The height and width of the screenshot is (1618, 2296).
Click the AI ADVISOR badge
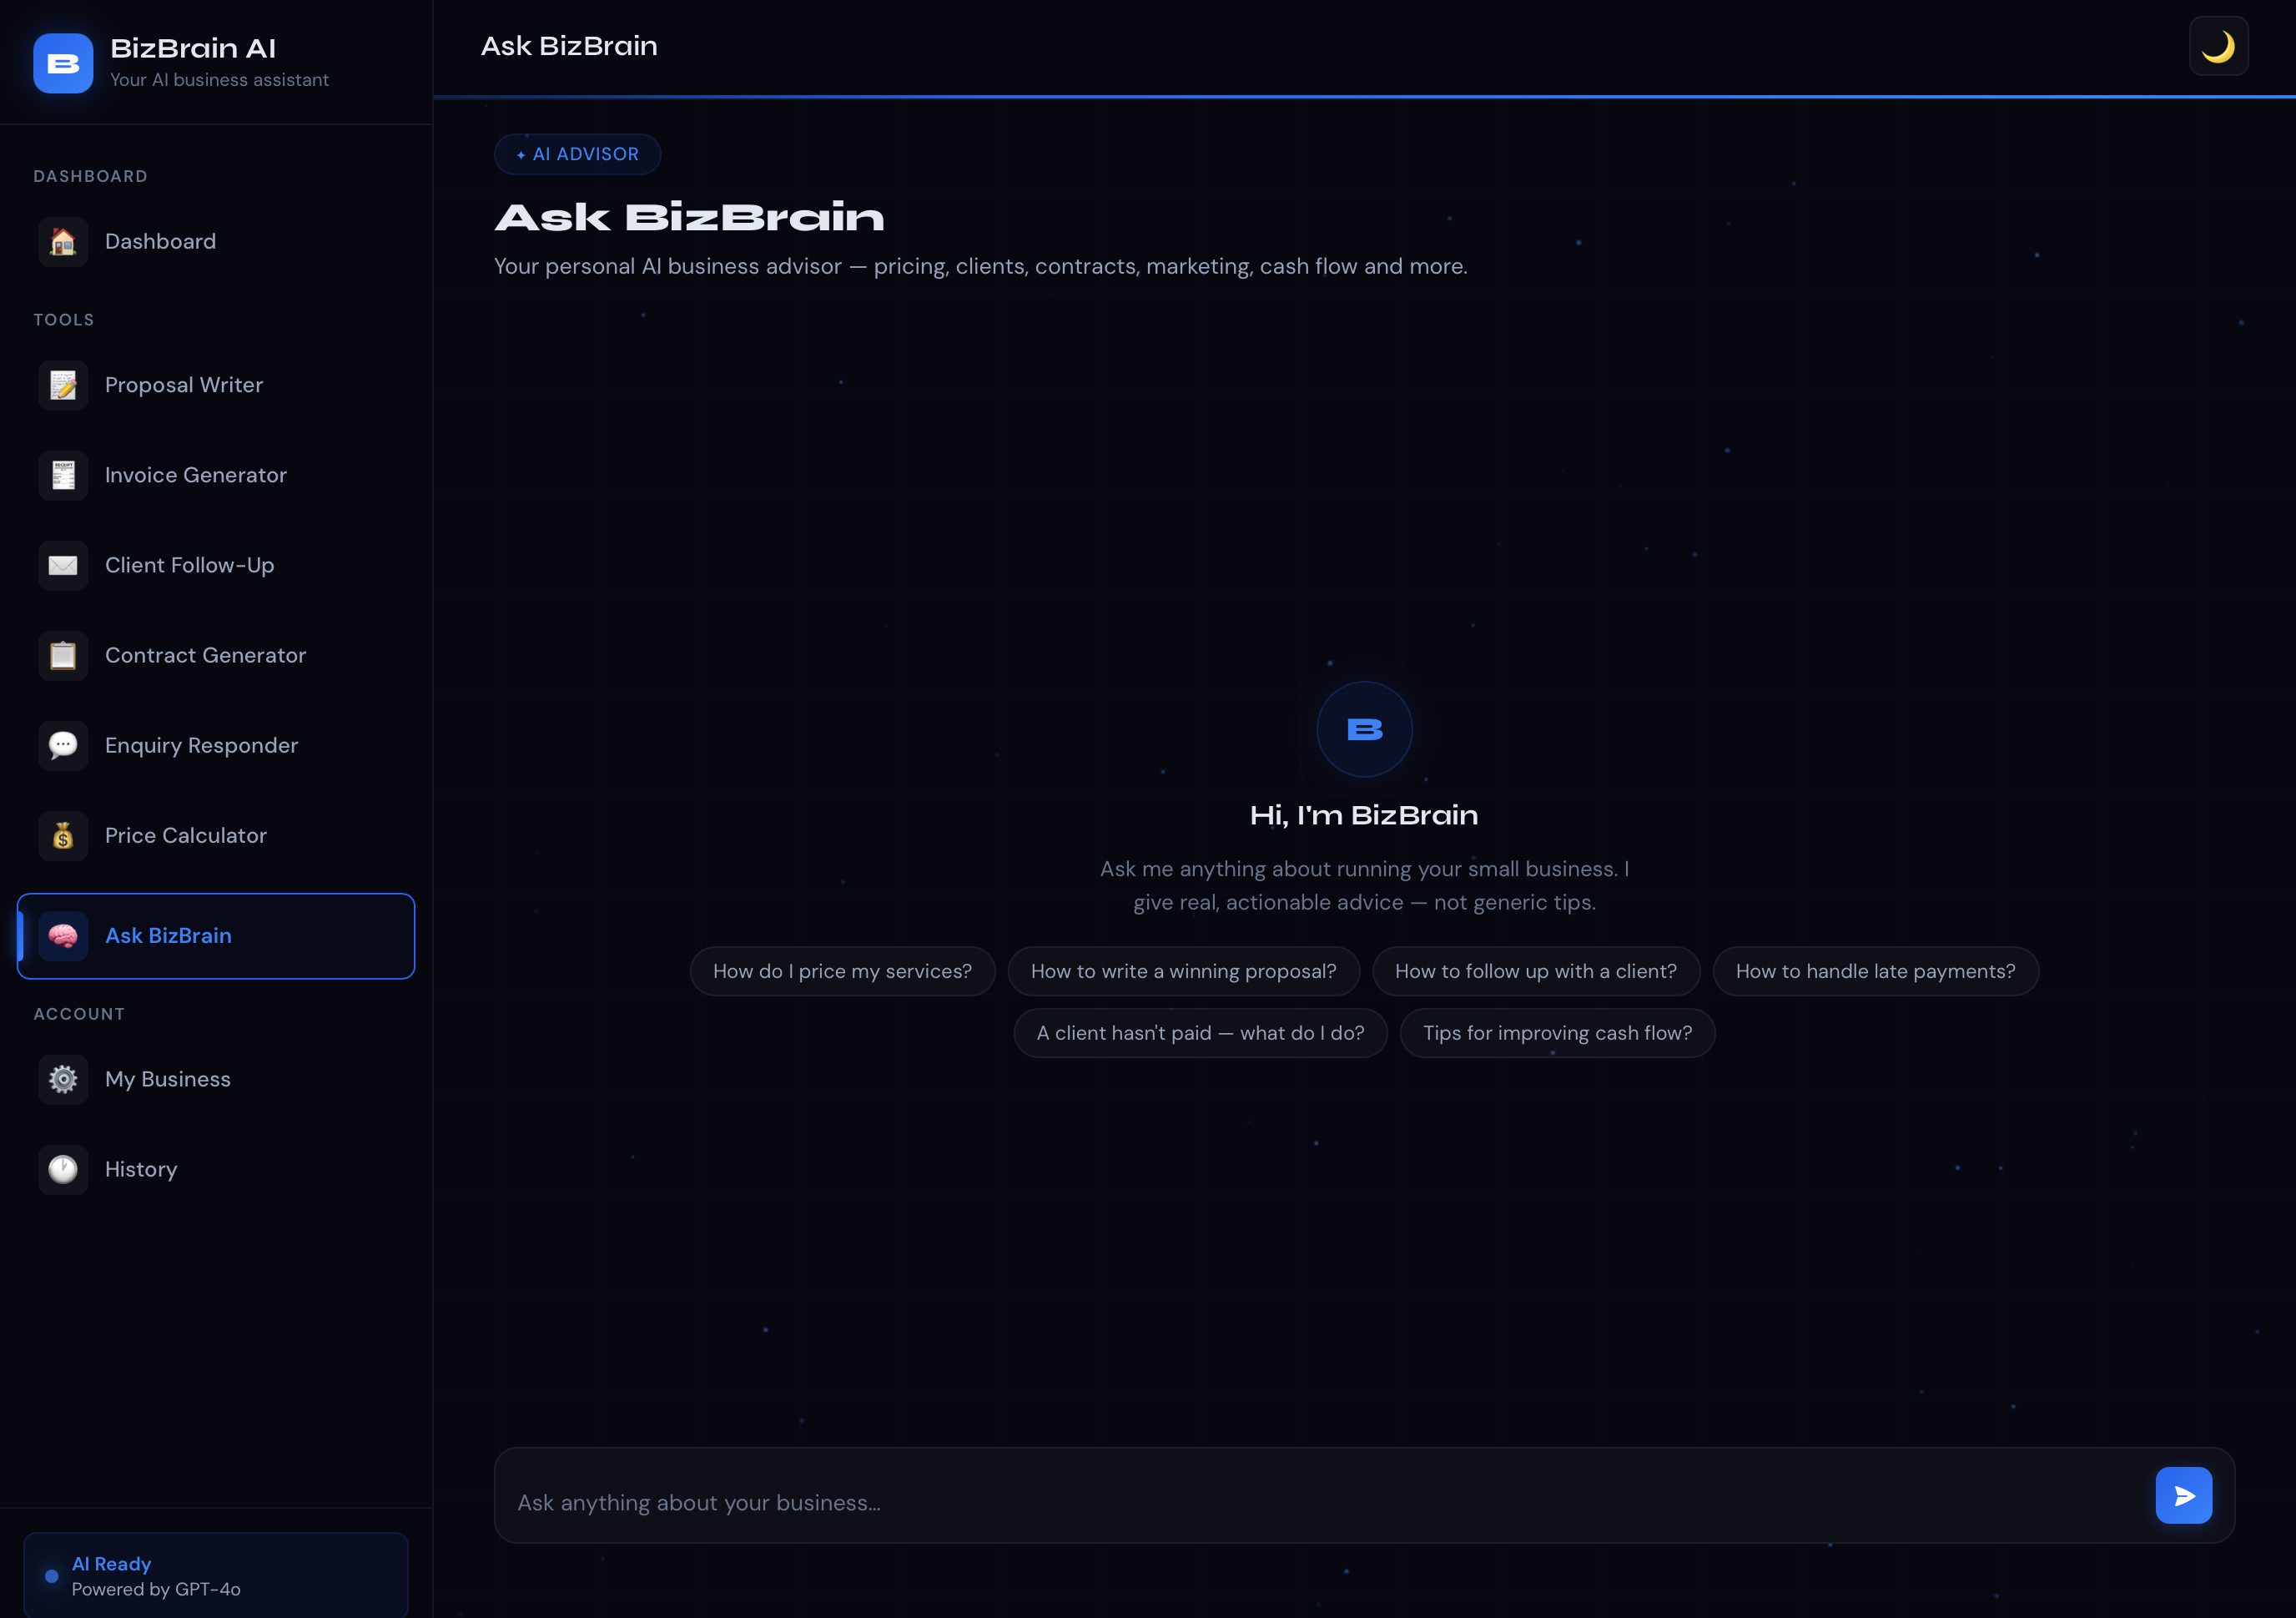coord(577,154)
